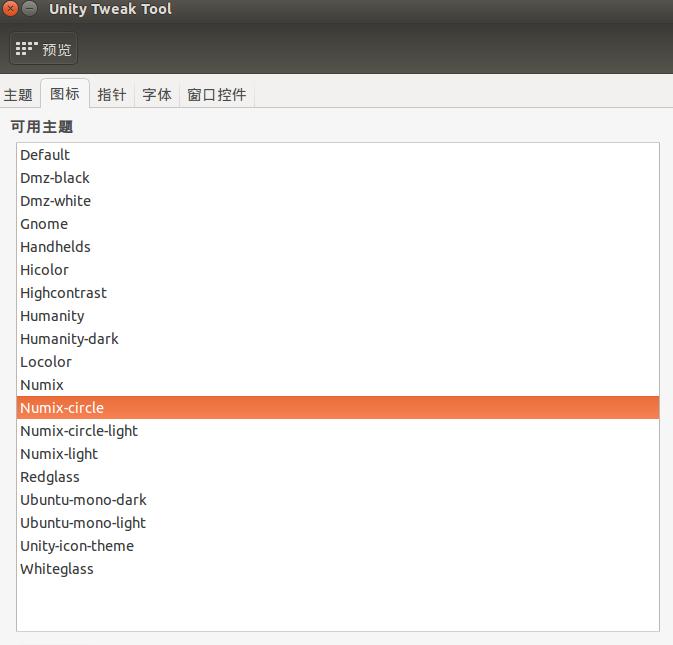Click the highlighted Numix-circle row

[x=338, y=408]
